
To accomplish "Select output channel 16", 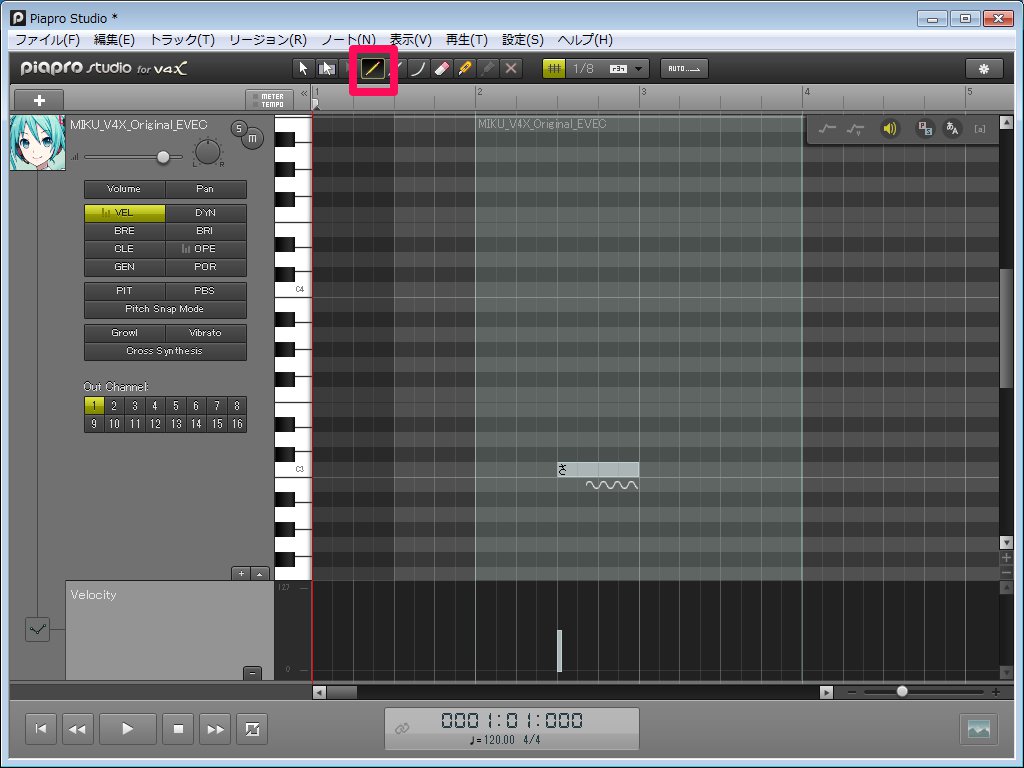I will point(237,424).
